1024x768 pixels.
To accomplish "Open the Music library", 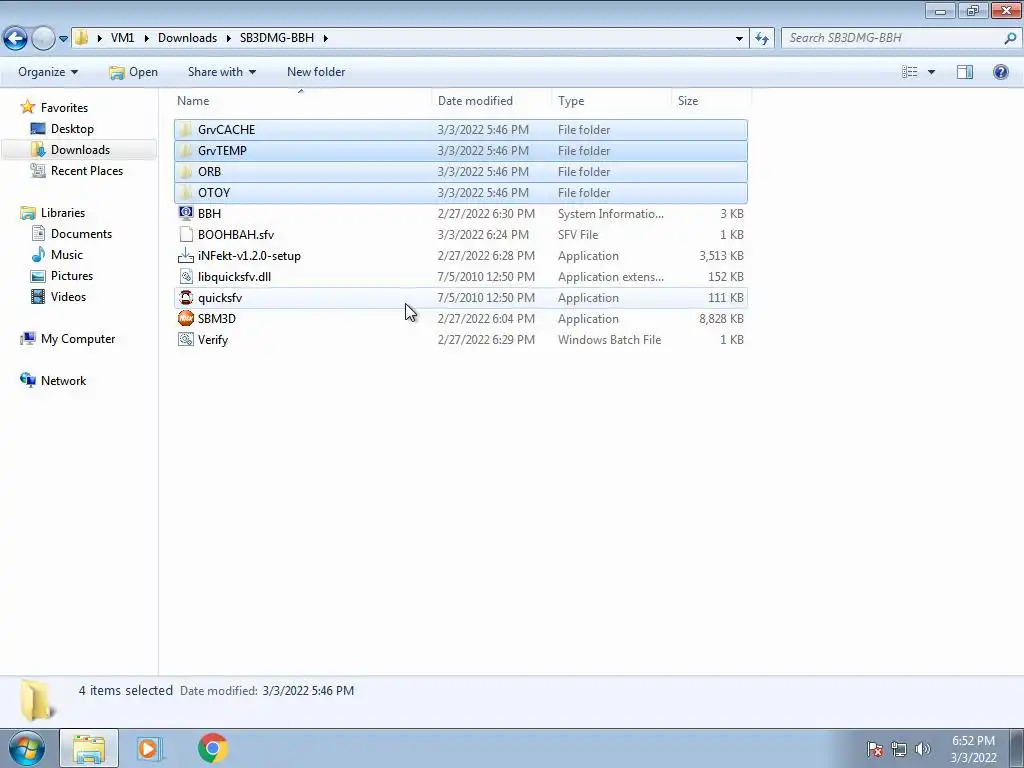I will (x=67, y=255).
